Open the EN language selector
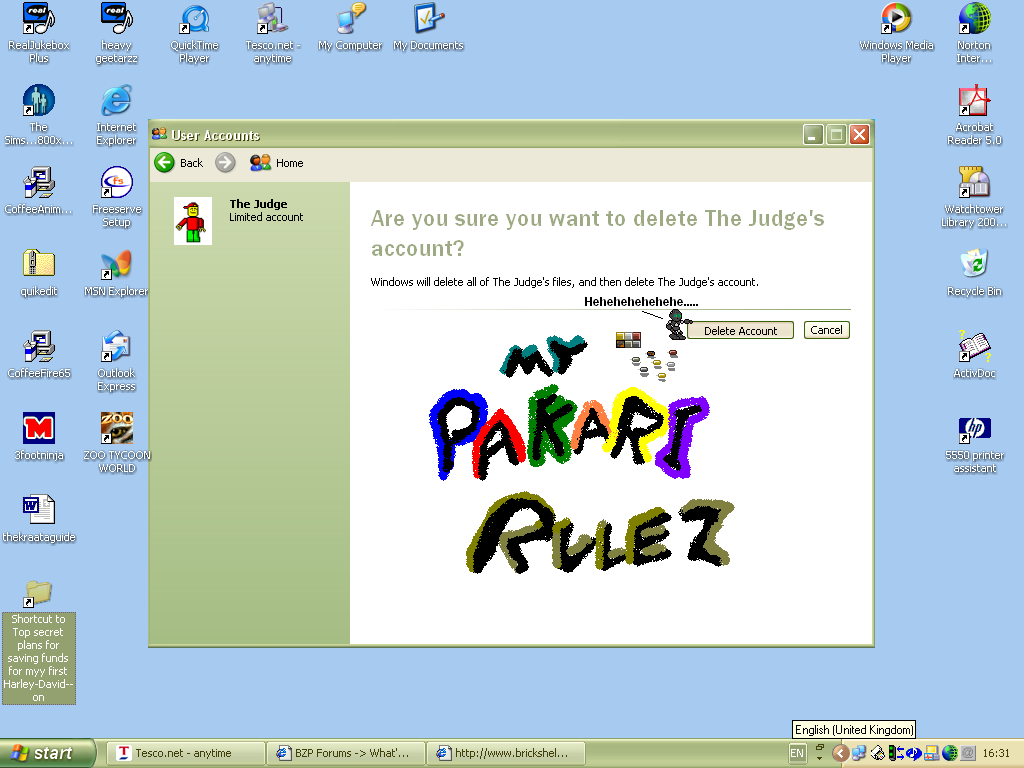 pyautogui.click(x=797, y=753)
